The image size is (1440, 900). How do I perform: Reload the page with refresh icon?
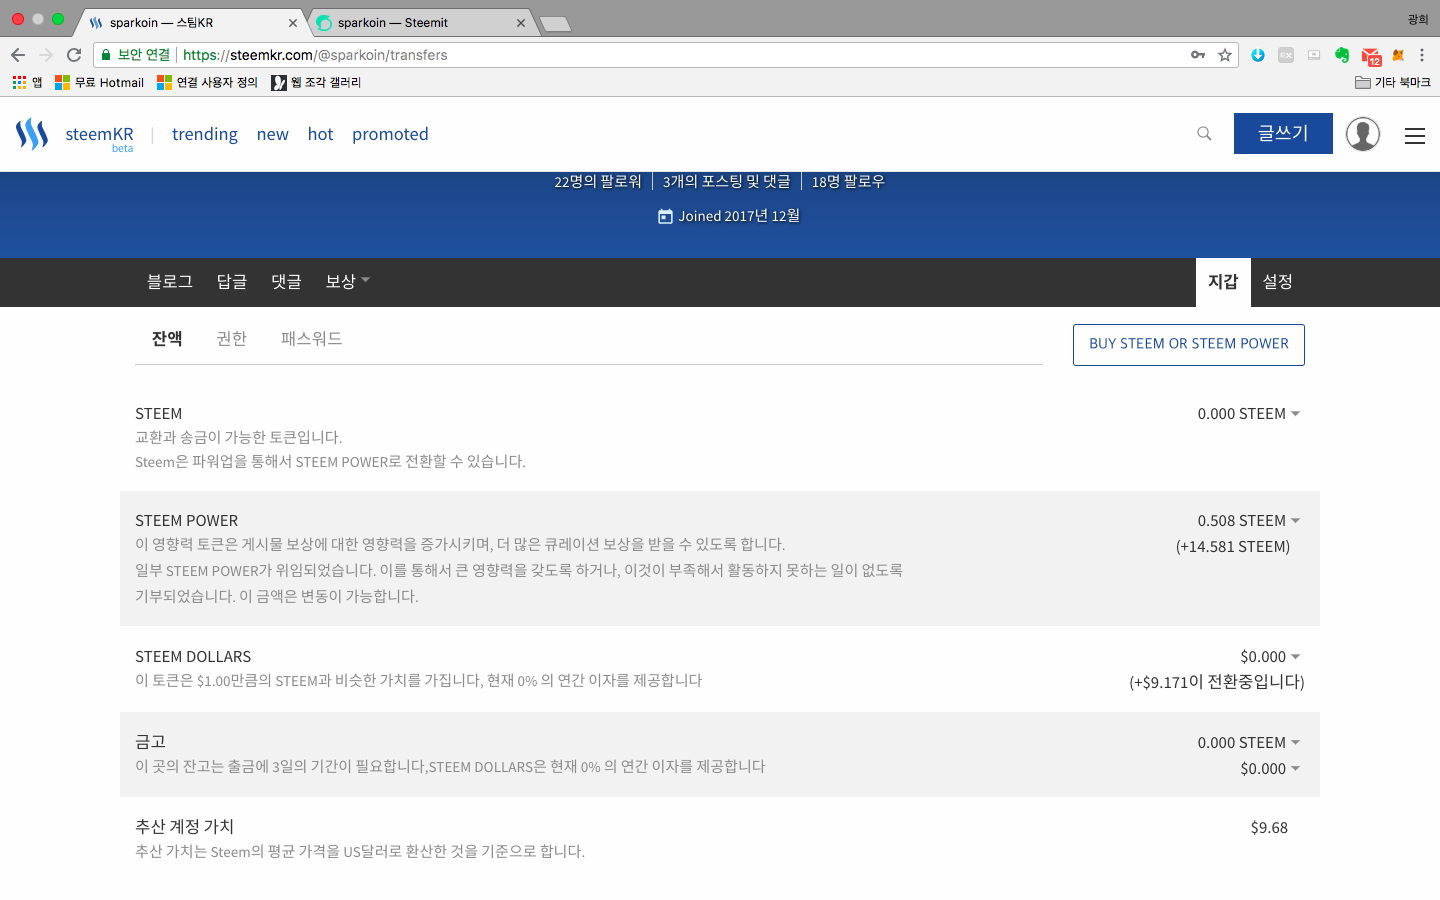(74, 55)
